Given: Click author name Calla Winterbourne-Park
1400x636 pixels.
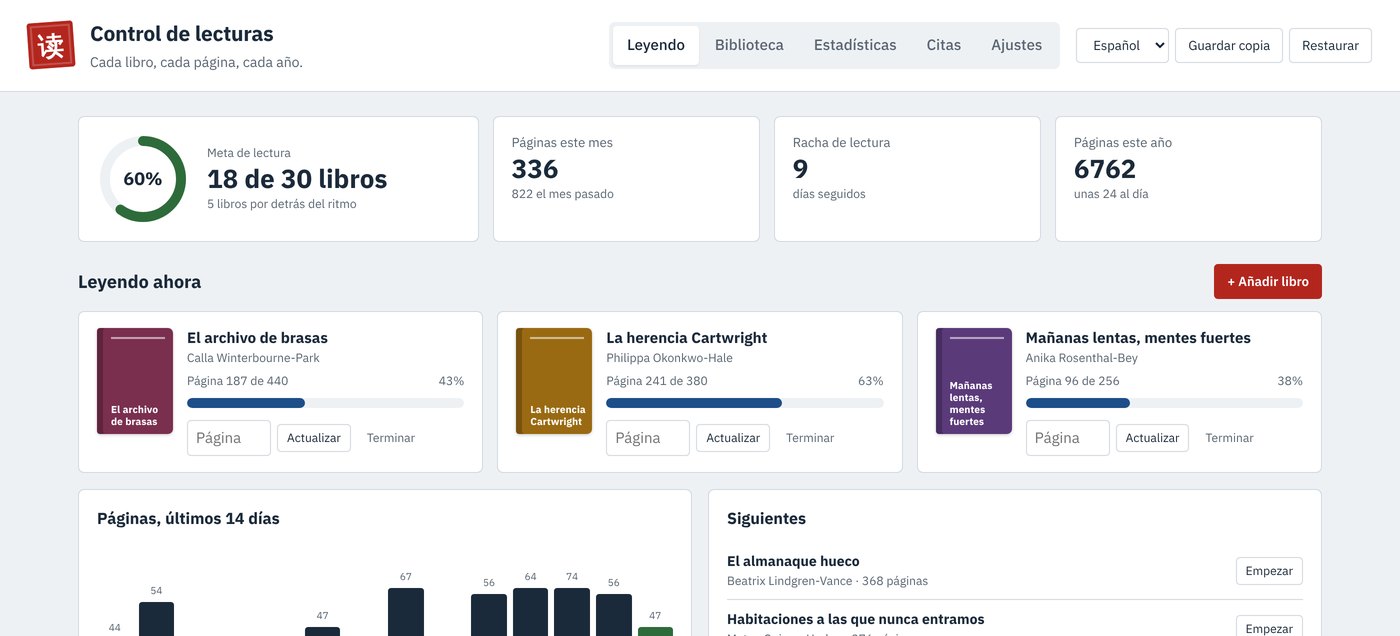Looking at the screenshot, I should click(x=253, y=358).
